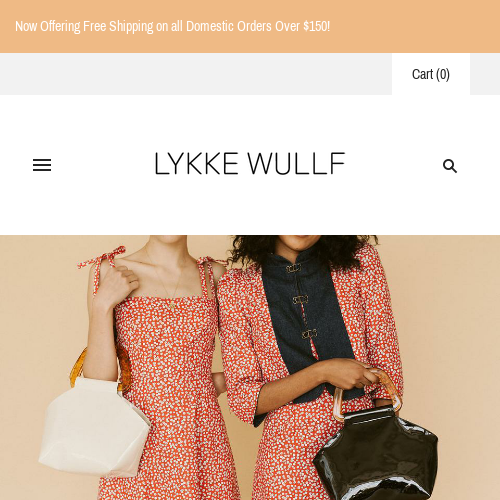Click the white canvas bag in photo
Screen dimensions: 500x500
pos(94,427)
